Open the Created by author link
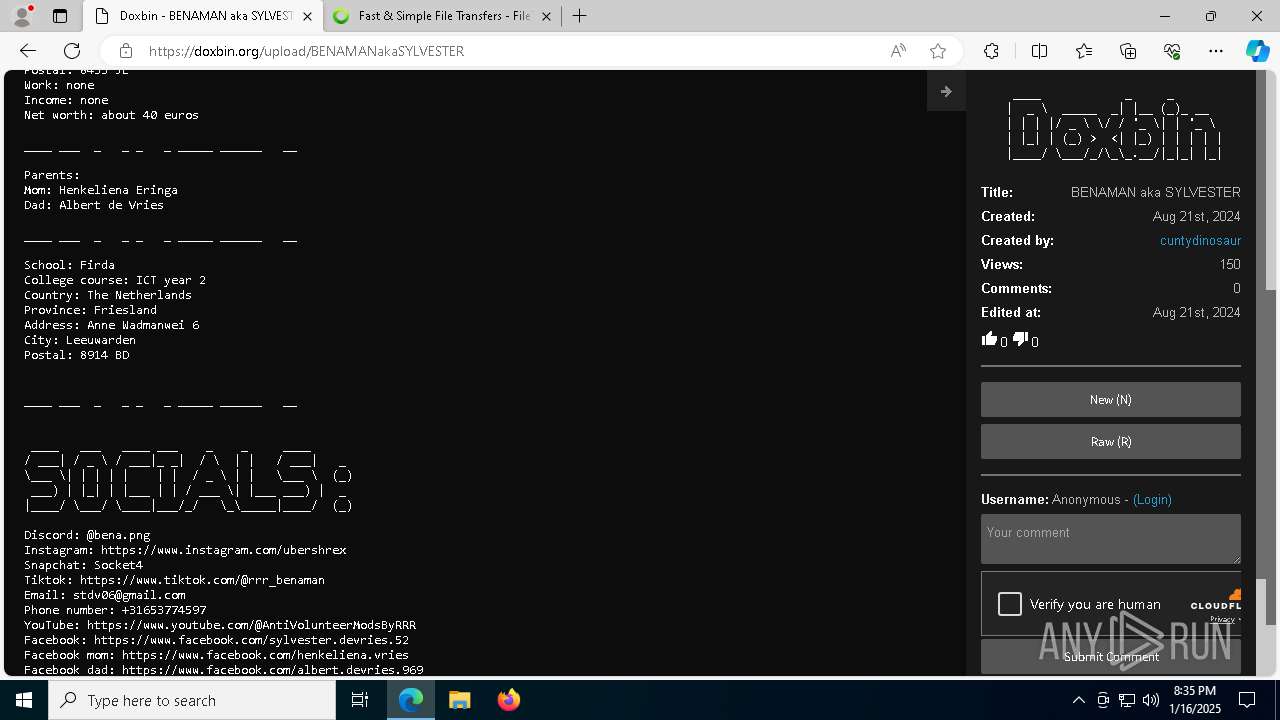 point(1200,241)
